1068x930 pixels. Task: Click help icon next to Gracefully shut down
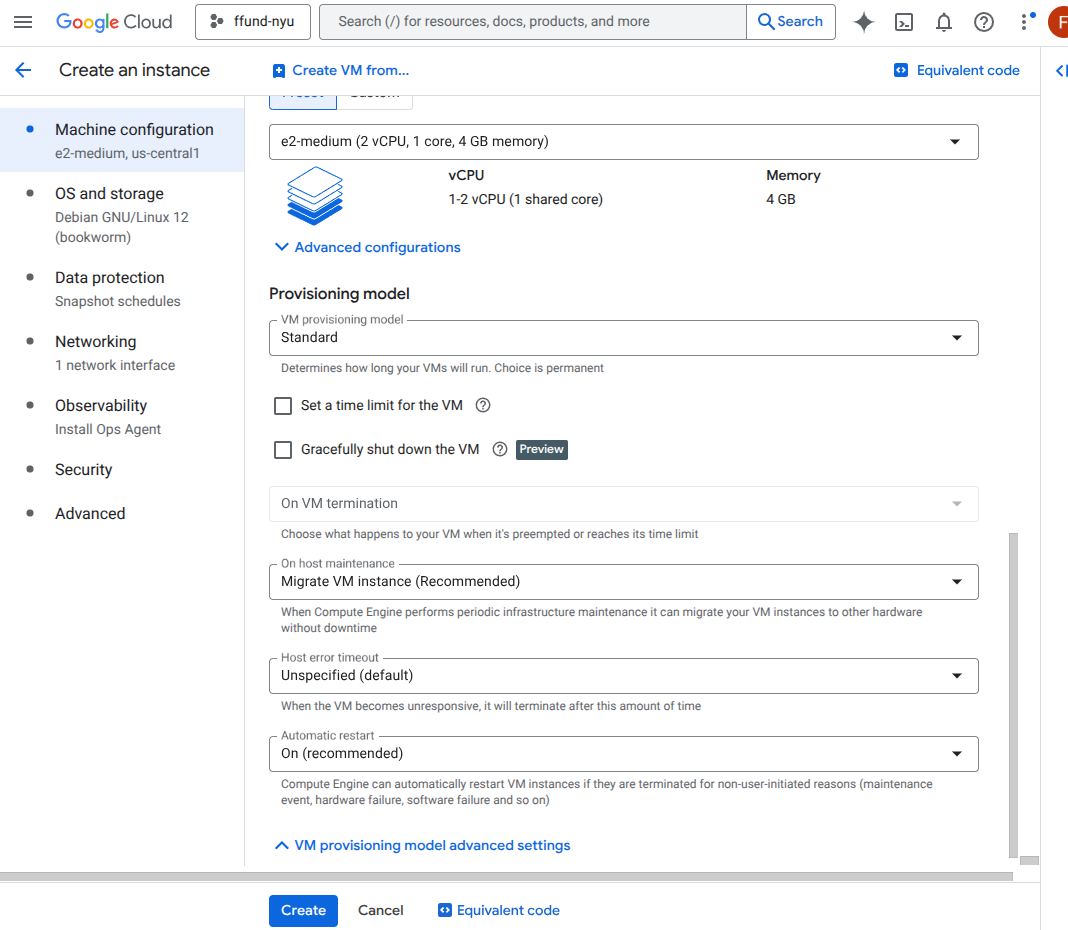coord(500,449)
